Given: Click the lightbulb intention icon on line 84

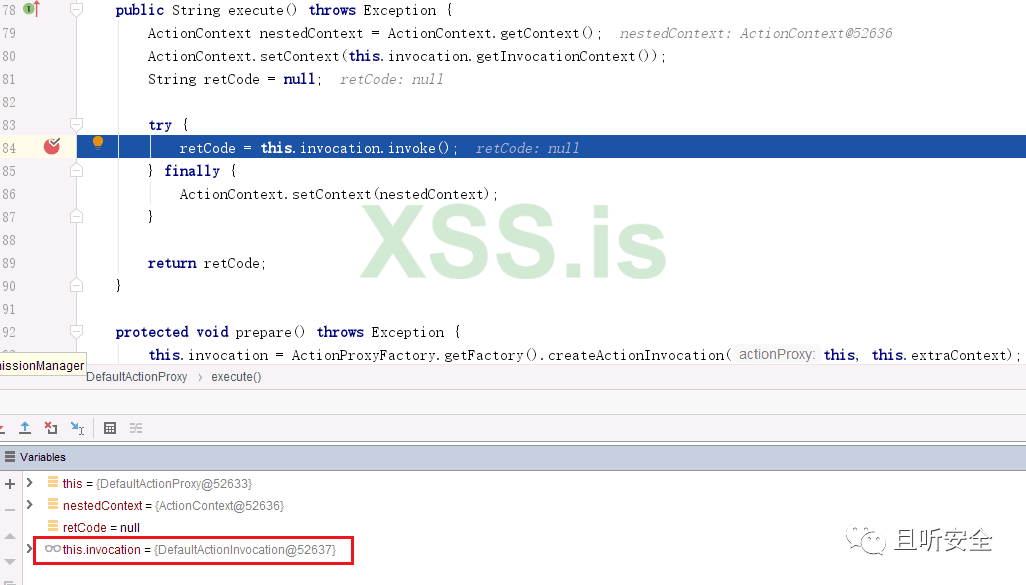Looking at the screenshot, I should click(97, 143).
